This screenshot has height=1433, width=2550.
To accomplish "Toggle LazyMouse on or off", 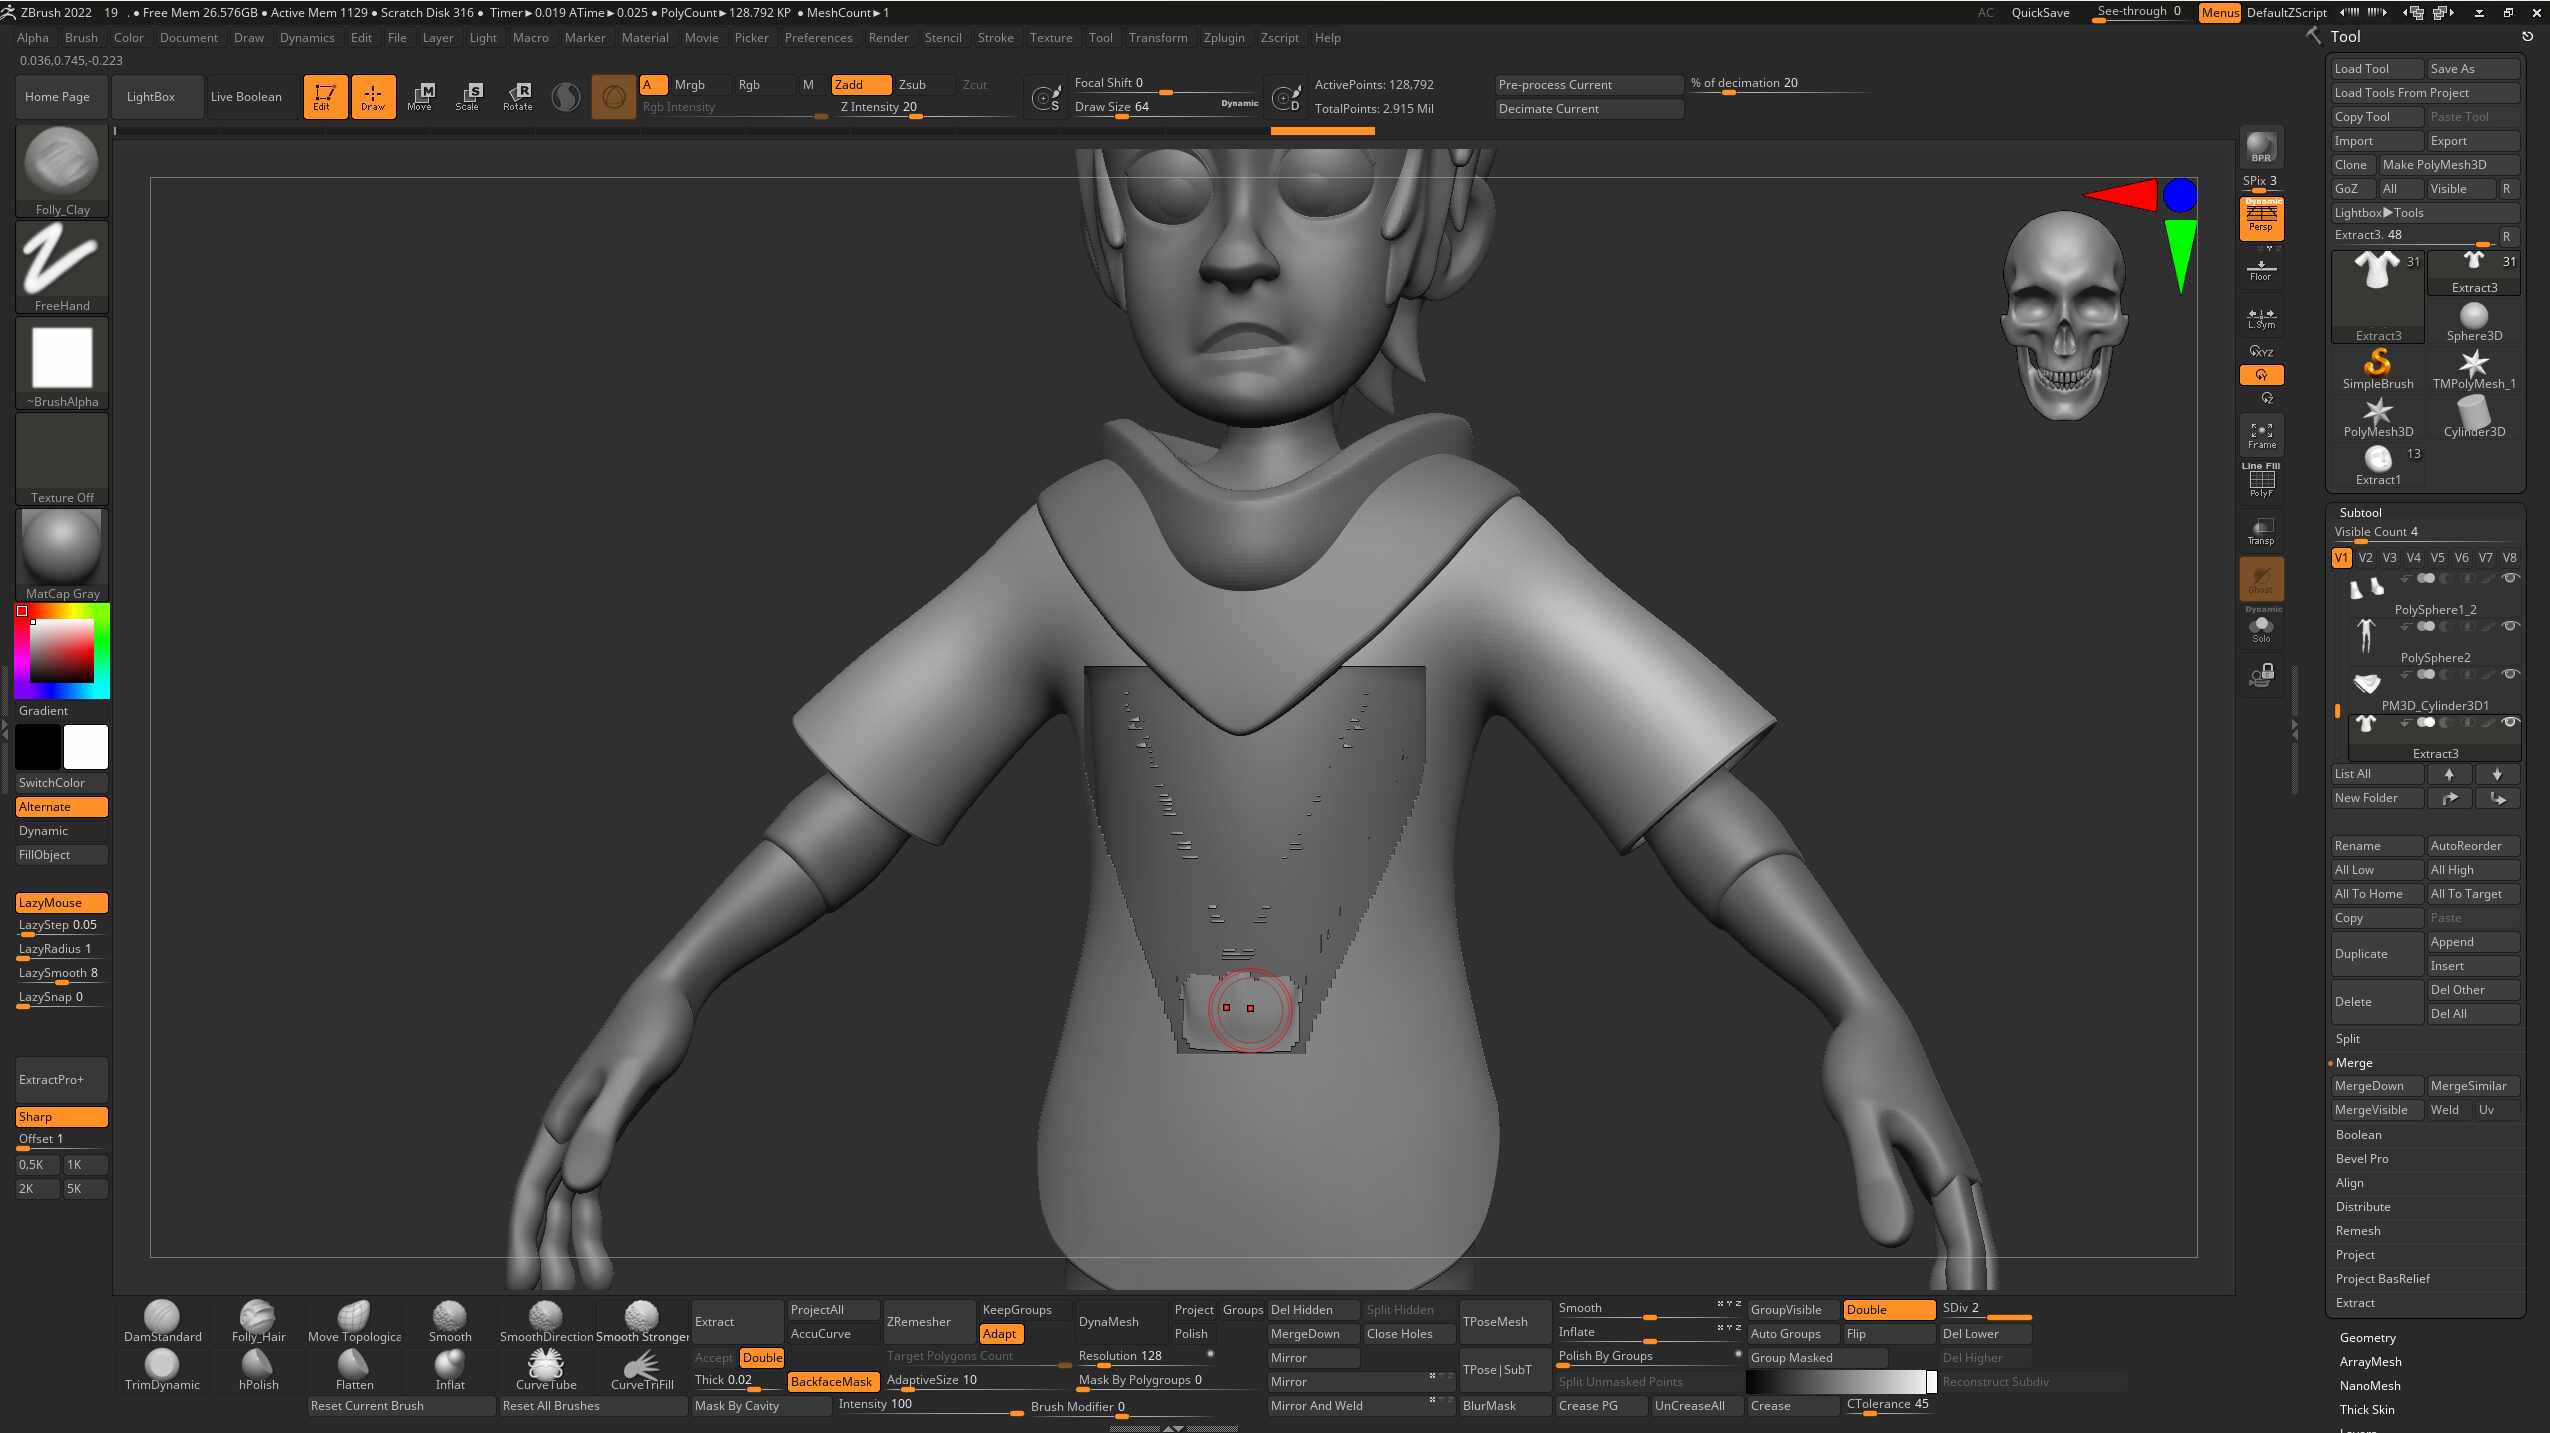I will [x=61, y=902].
